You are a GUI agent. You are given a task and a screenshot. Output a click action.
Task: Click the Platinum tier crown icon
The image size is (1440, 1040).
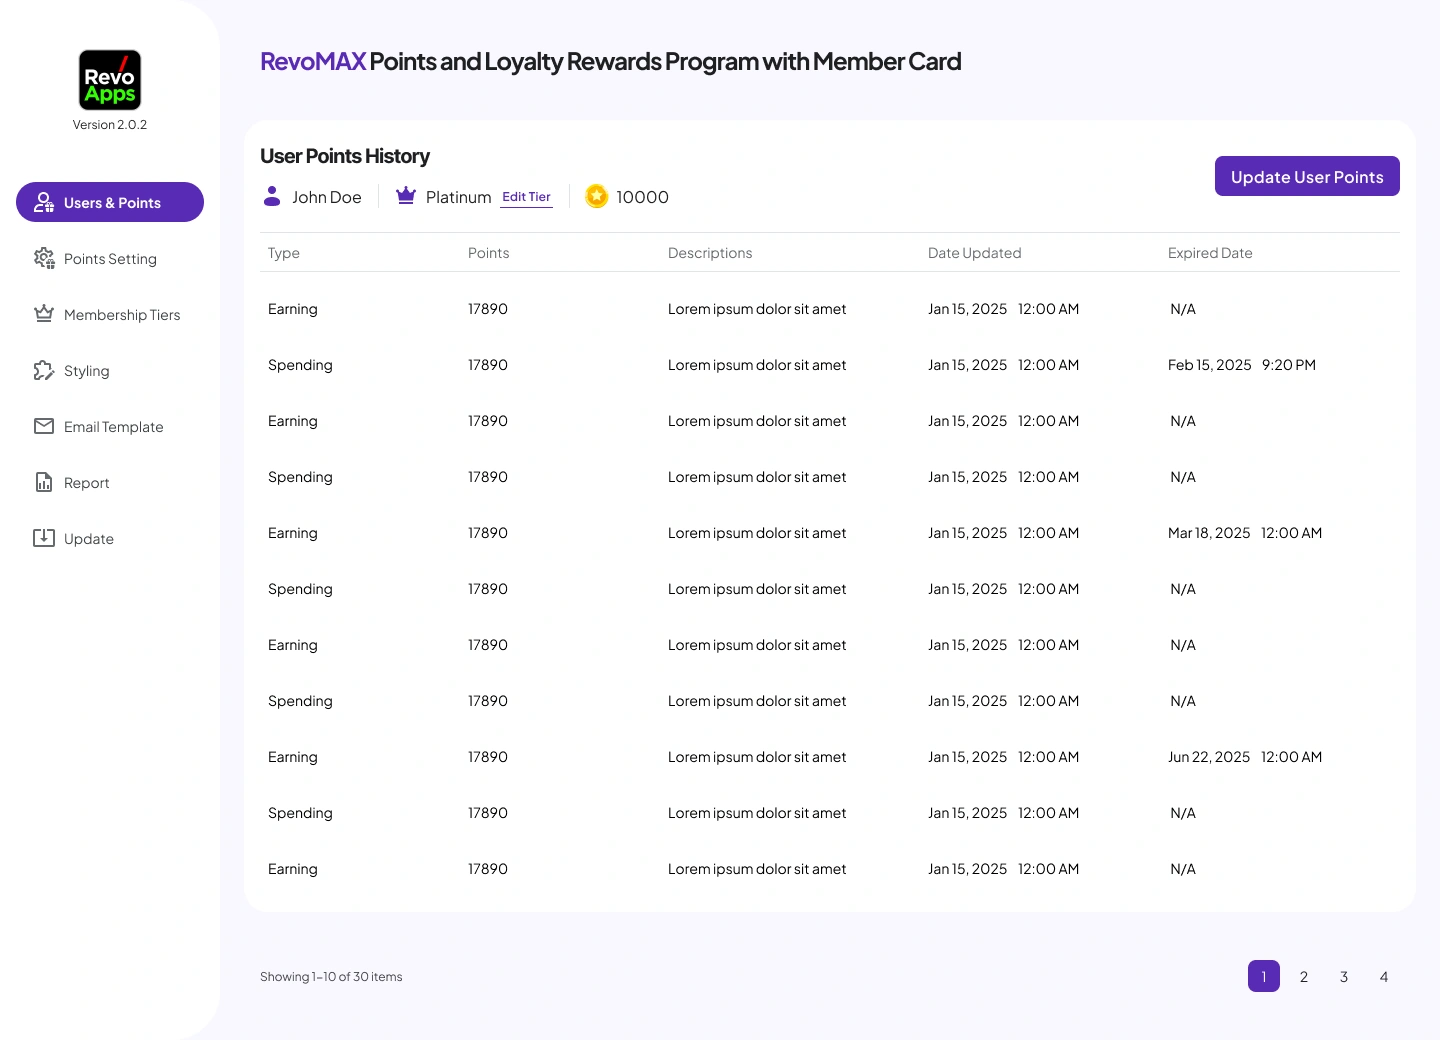click(406, 196)
